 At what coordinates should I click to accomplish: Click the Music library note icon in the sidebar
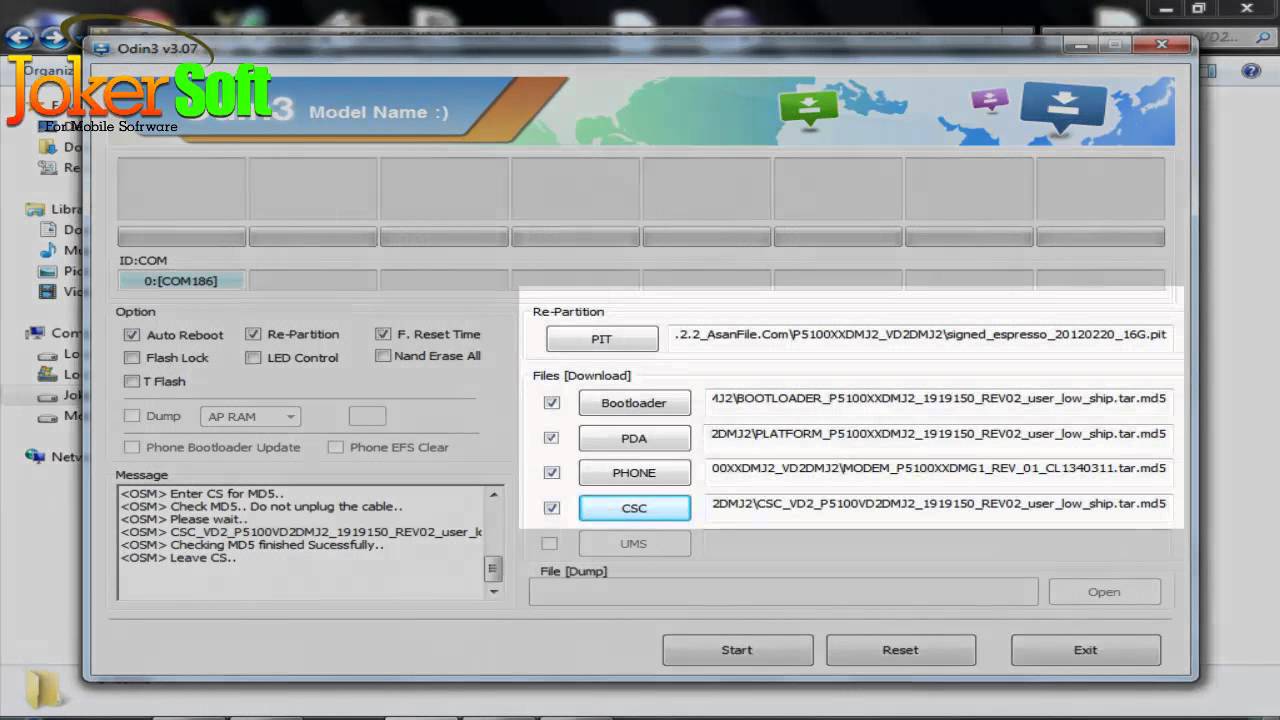[47, 250]
